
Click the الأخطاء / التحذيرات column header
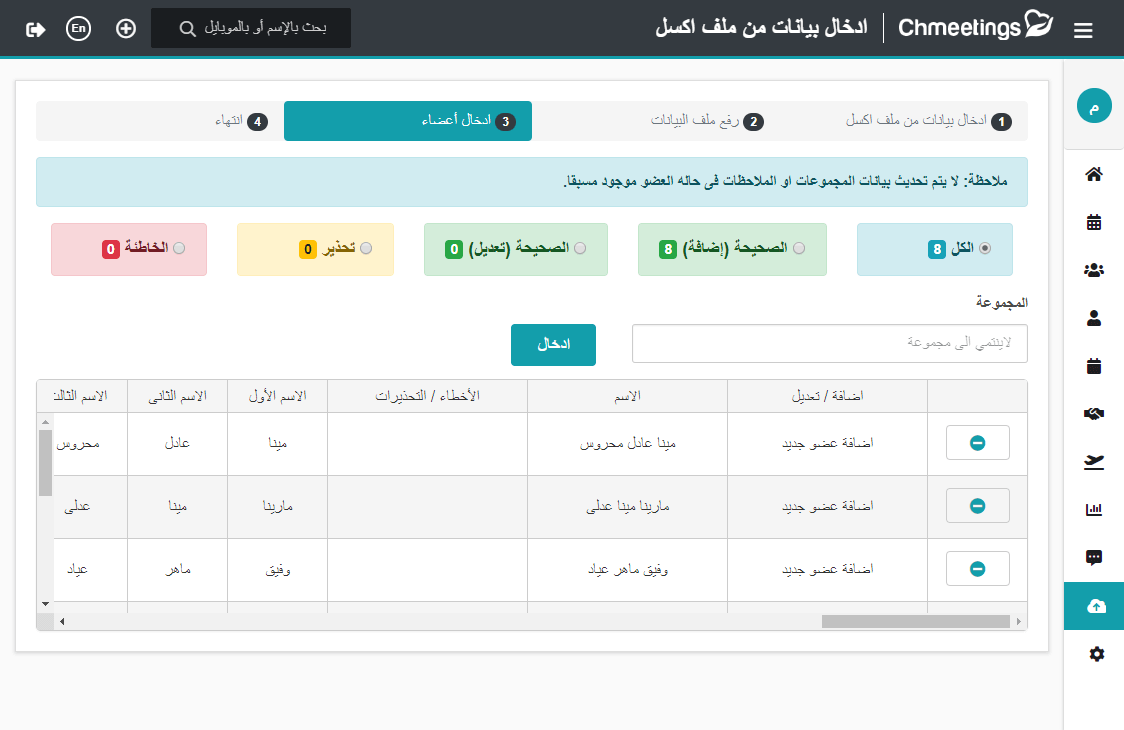tap(427, 396)
